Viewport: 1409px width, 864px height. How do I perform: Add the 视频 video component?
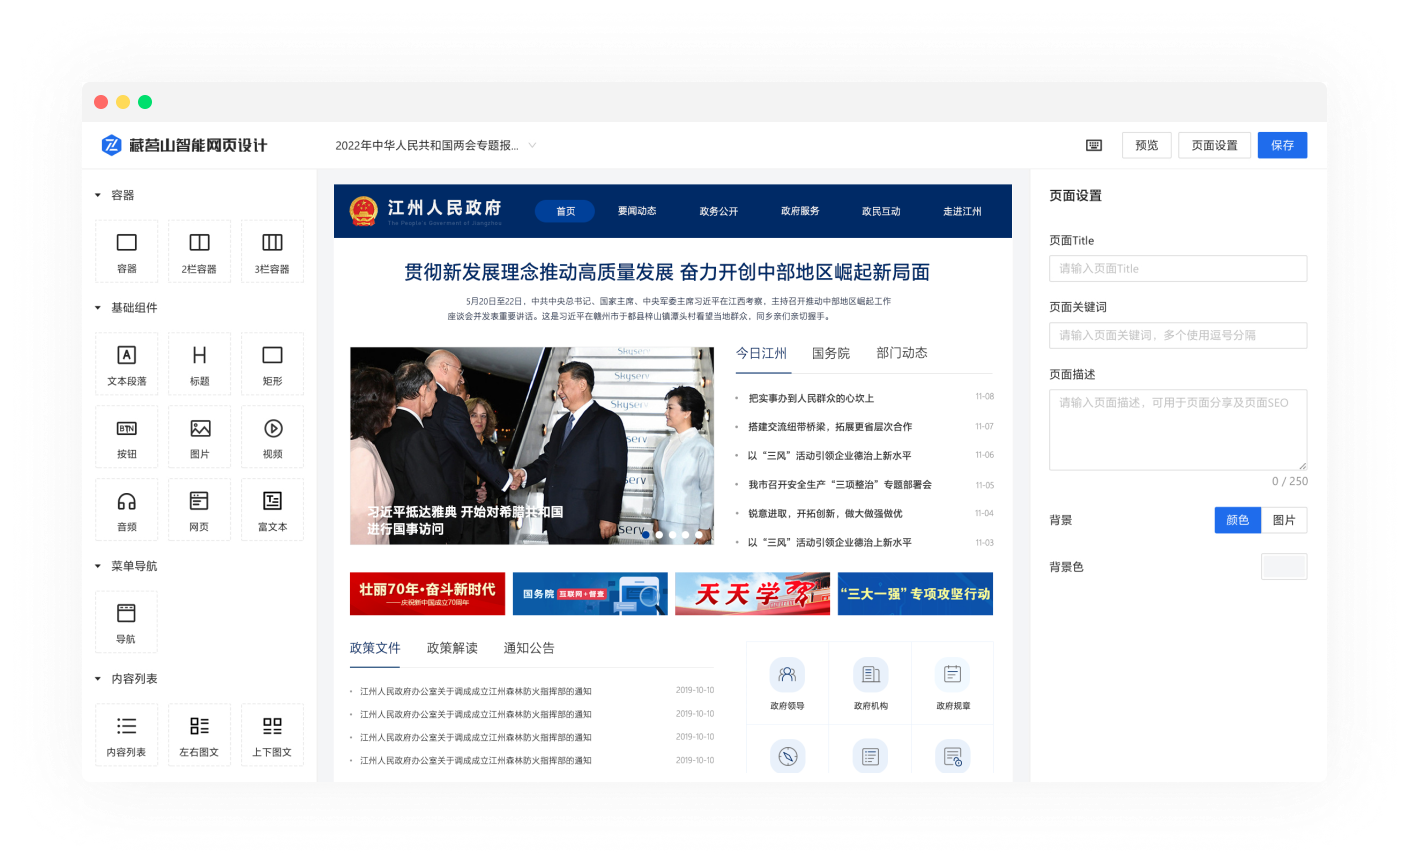pyautogui.click(x=272, y=437)
